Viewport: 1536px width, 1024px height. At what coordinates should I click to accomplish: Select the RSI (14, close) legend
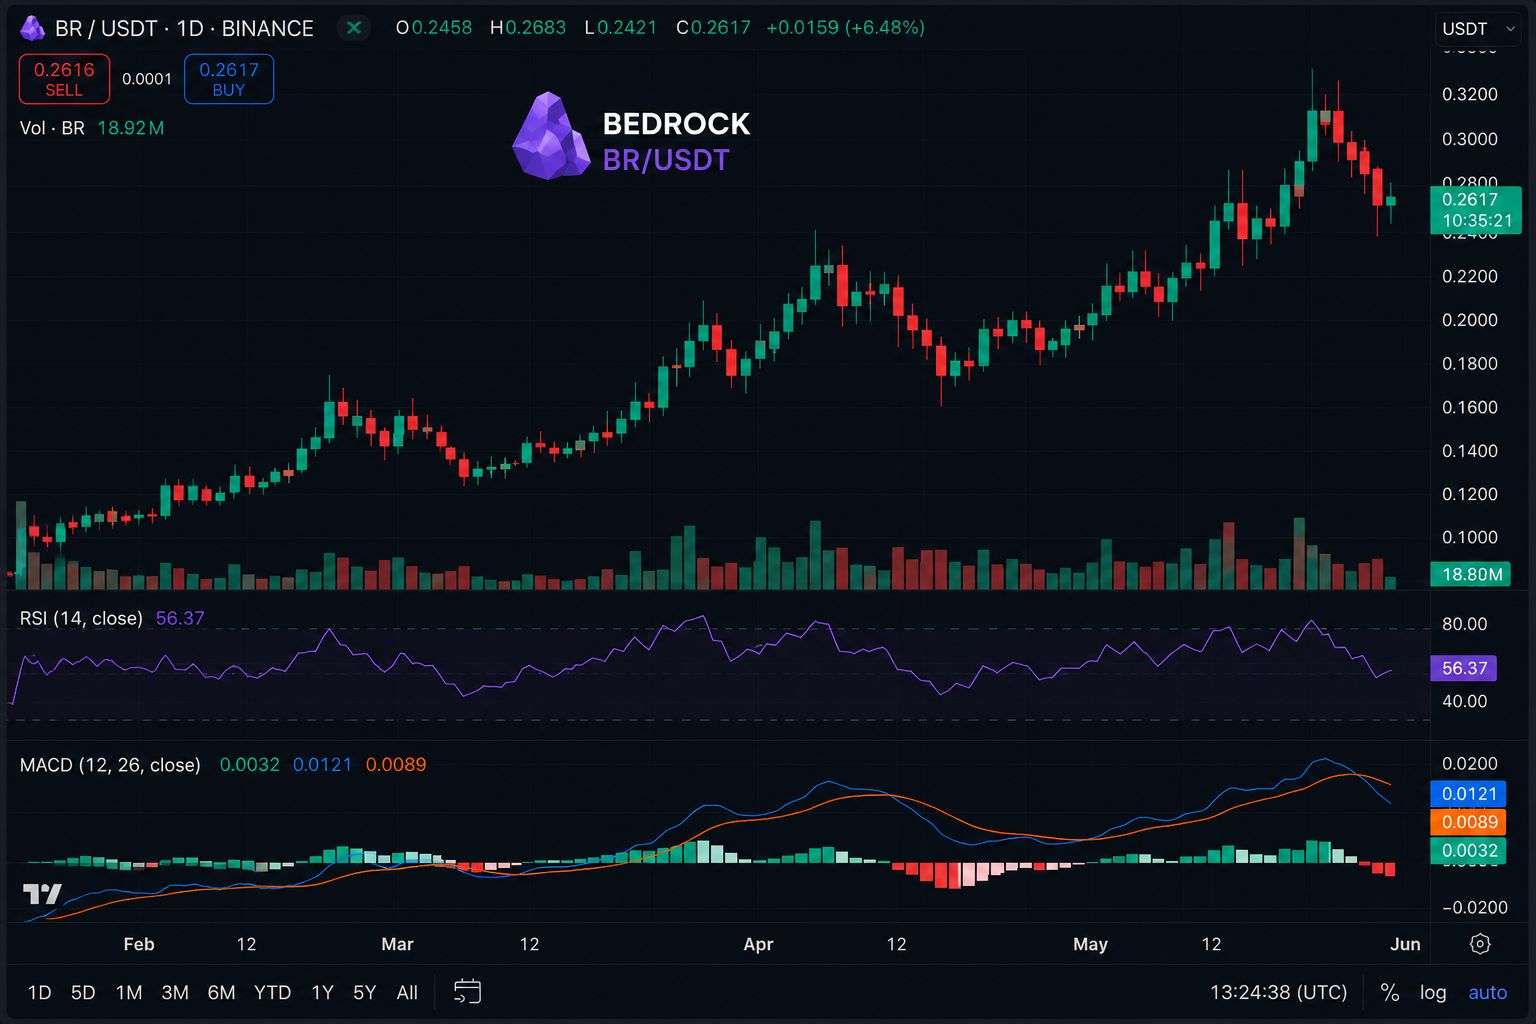tap(81, 618)
